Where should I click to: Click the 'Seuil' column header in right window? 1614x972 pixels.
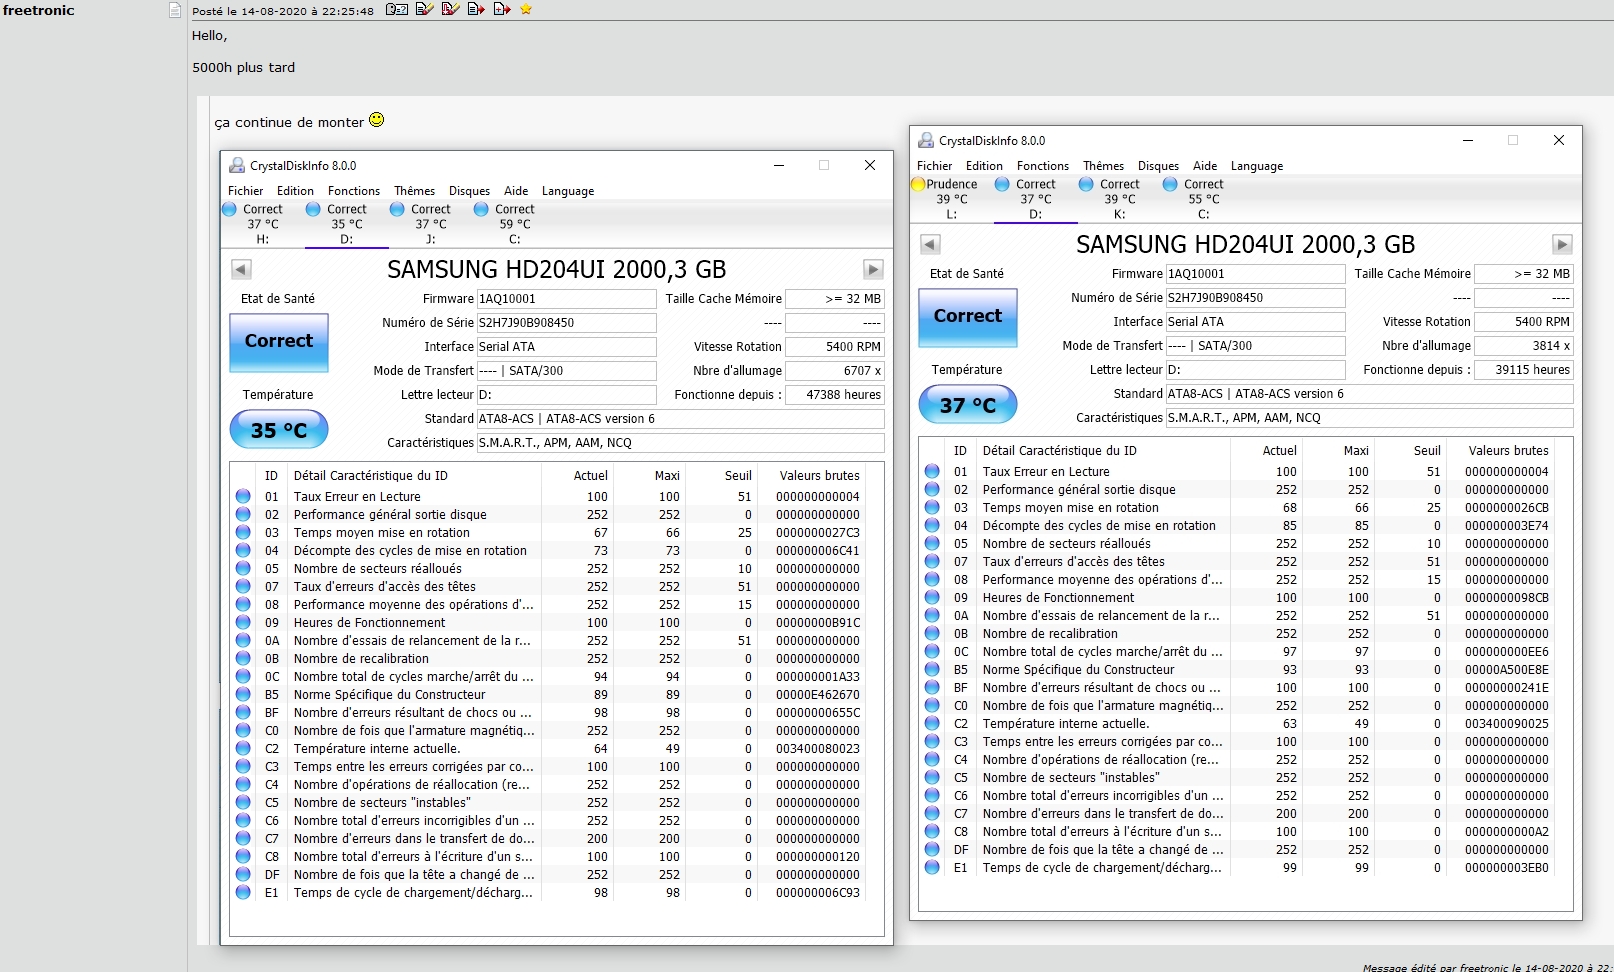click(x=1427, y=451)
